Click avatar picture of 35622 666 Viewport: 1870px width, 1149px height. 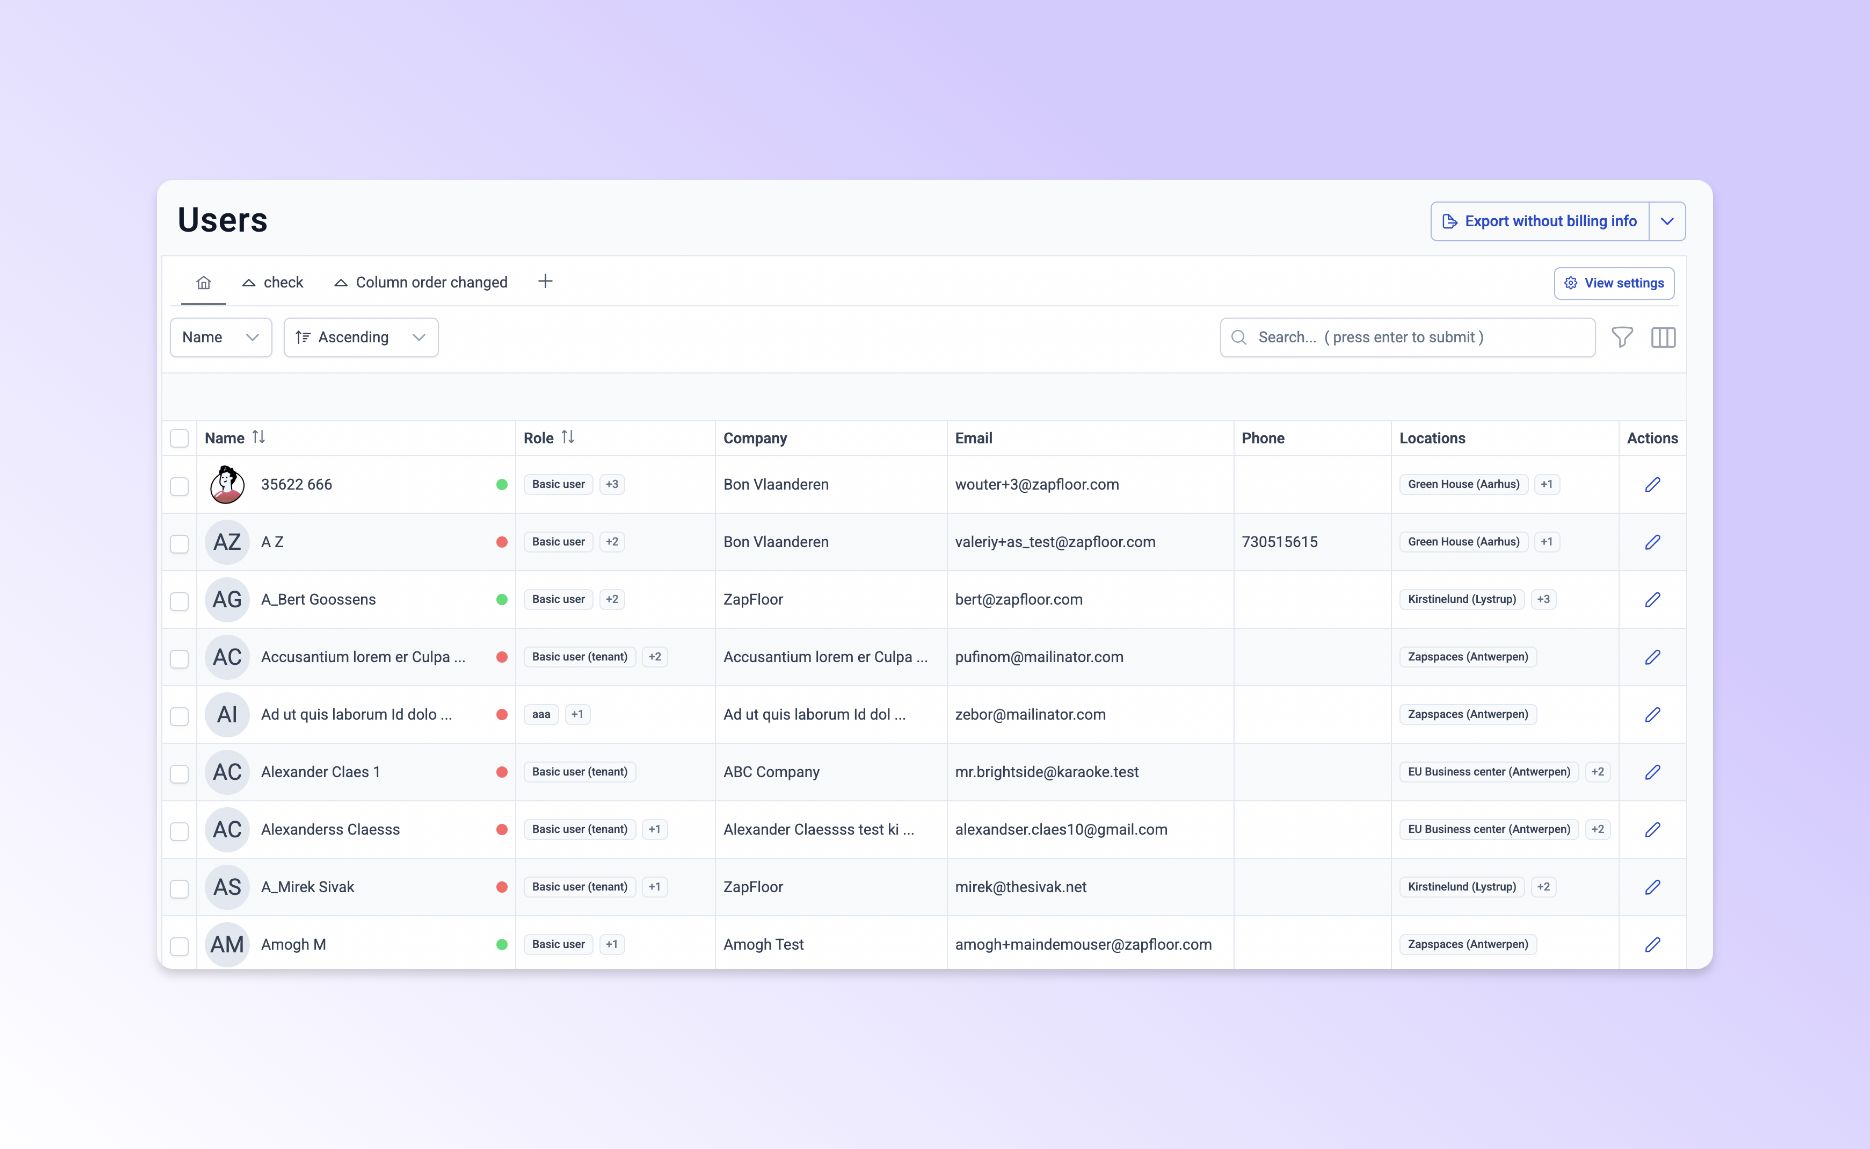tap(227, 485)
